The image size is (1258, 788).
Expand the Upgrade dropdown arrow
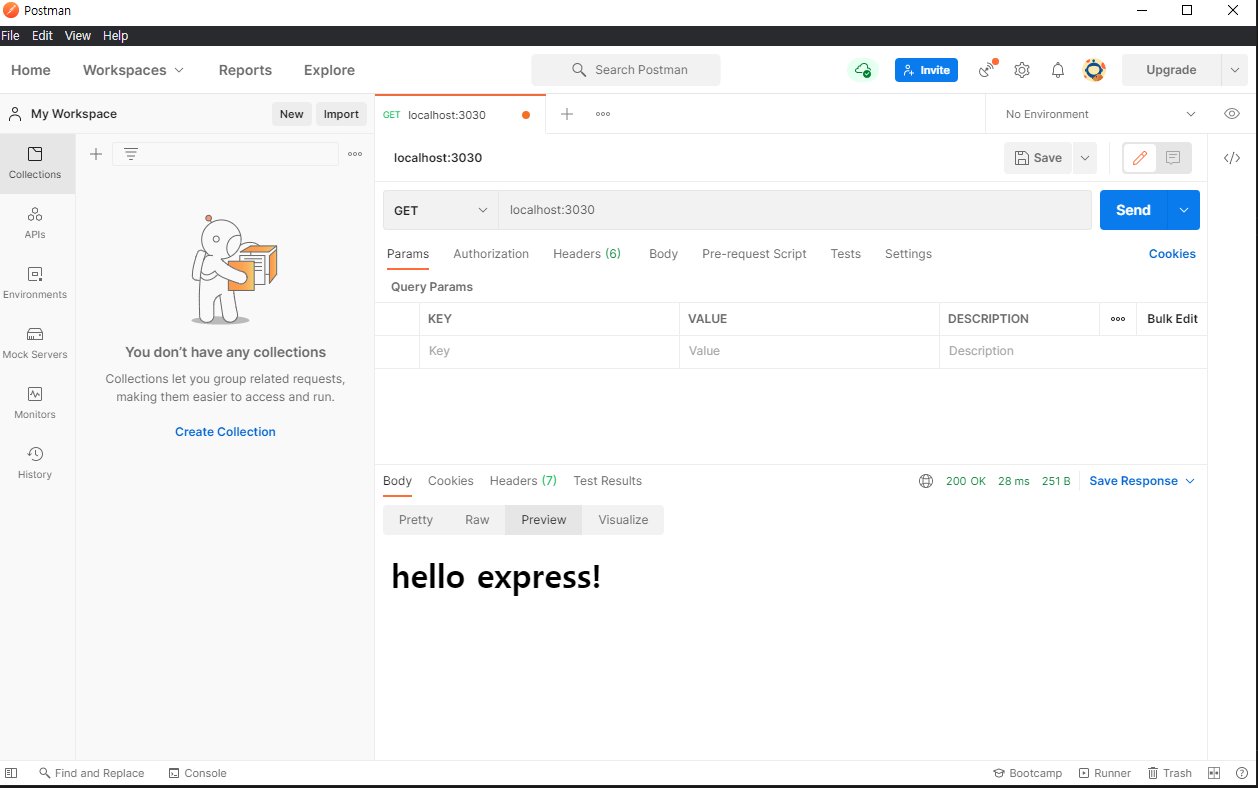(1234, 70)
